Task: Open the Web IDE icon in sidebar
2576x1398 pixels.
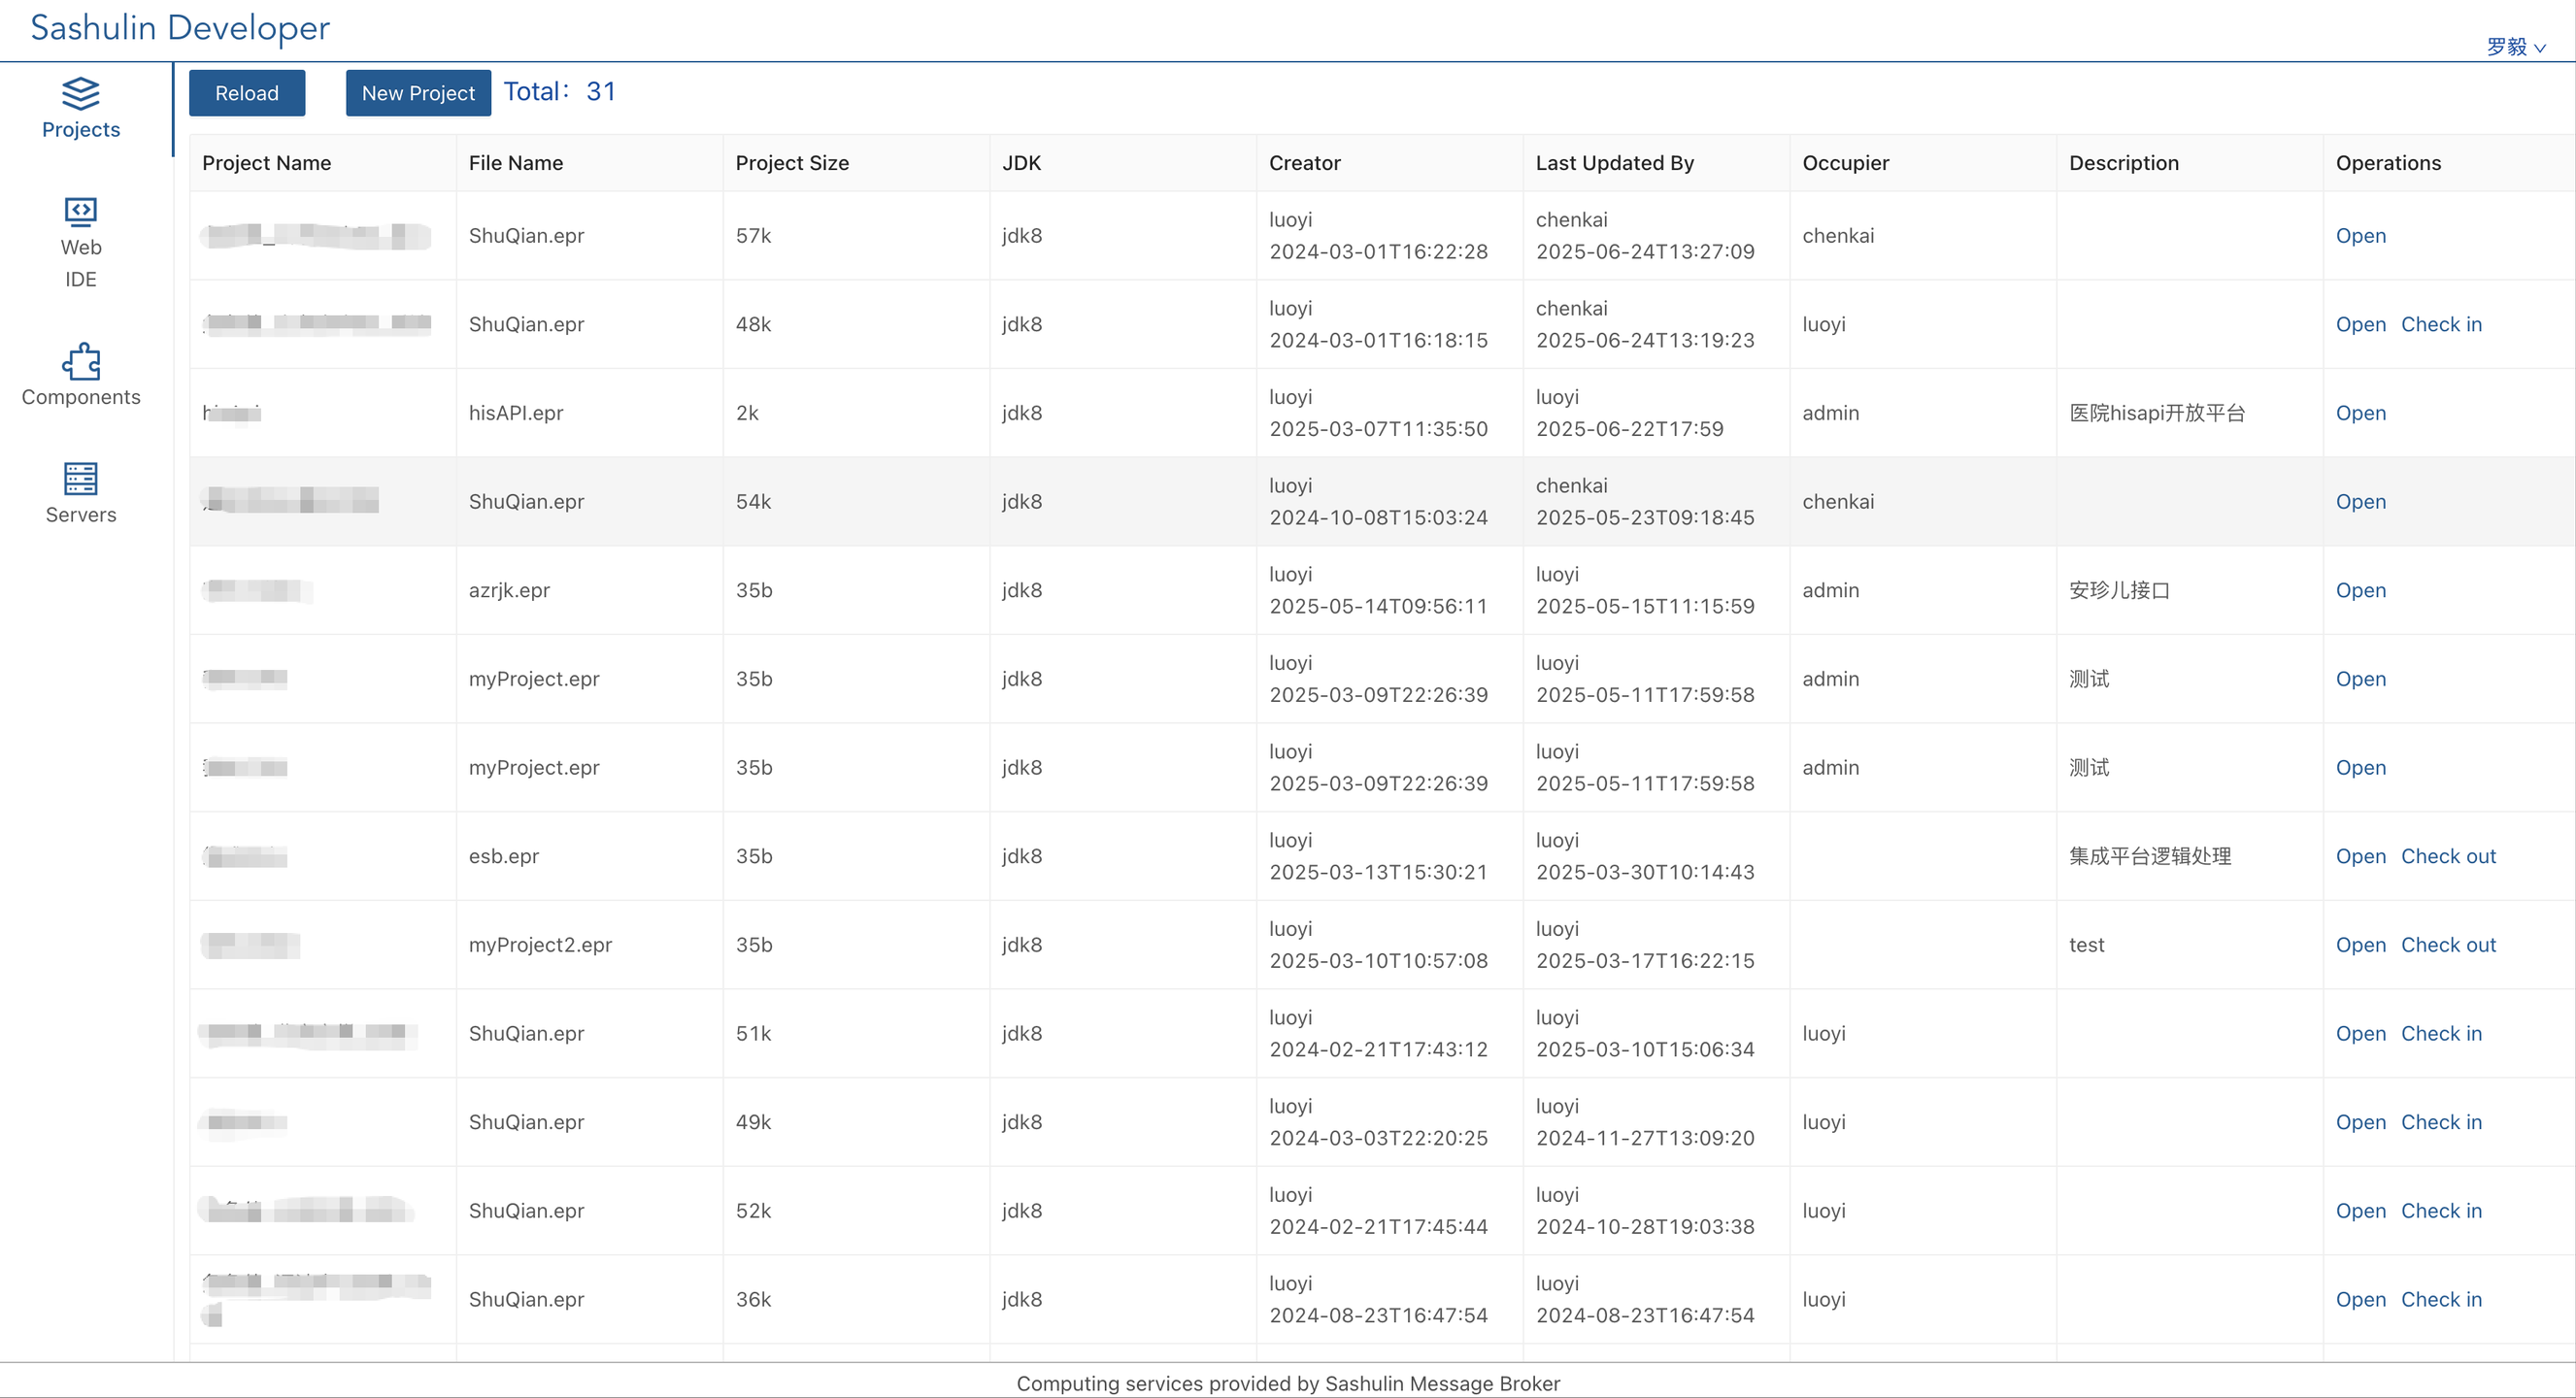Action: (x=80, y=212)
